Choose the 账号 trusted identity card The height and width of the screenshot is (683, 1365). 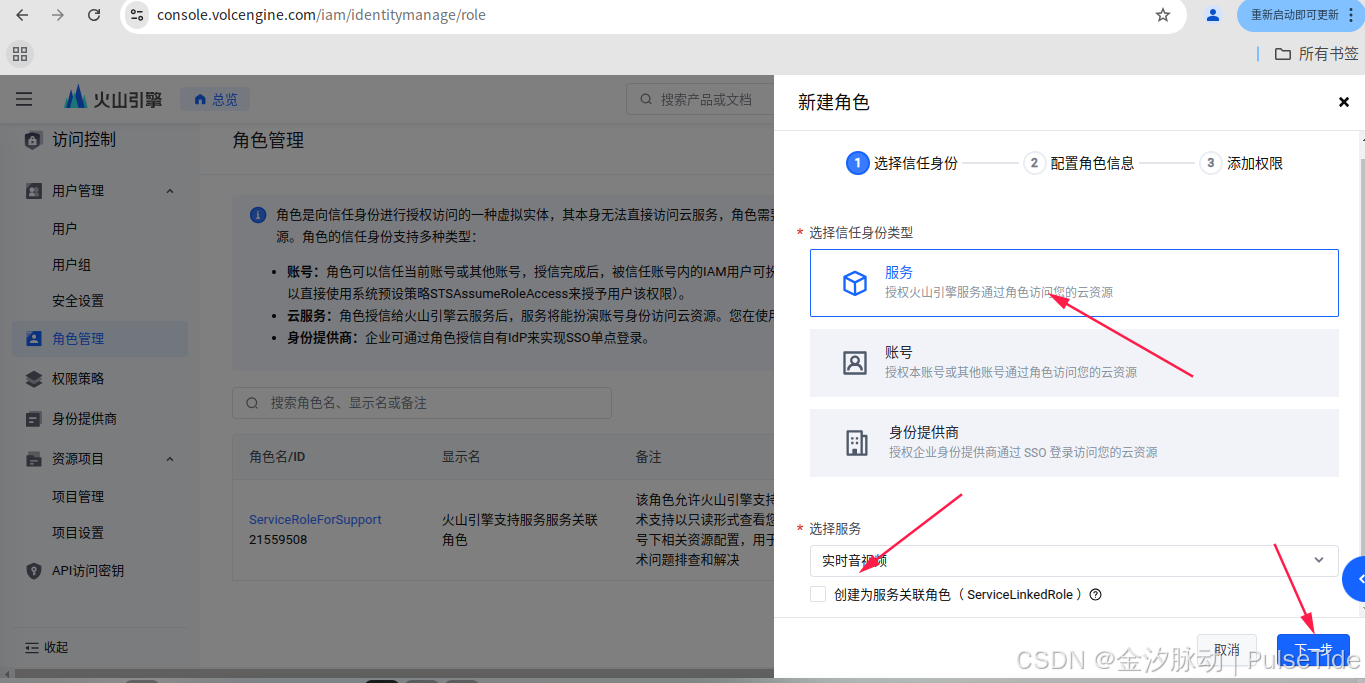pos(1074,363)
